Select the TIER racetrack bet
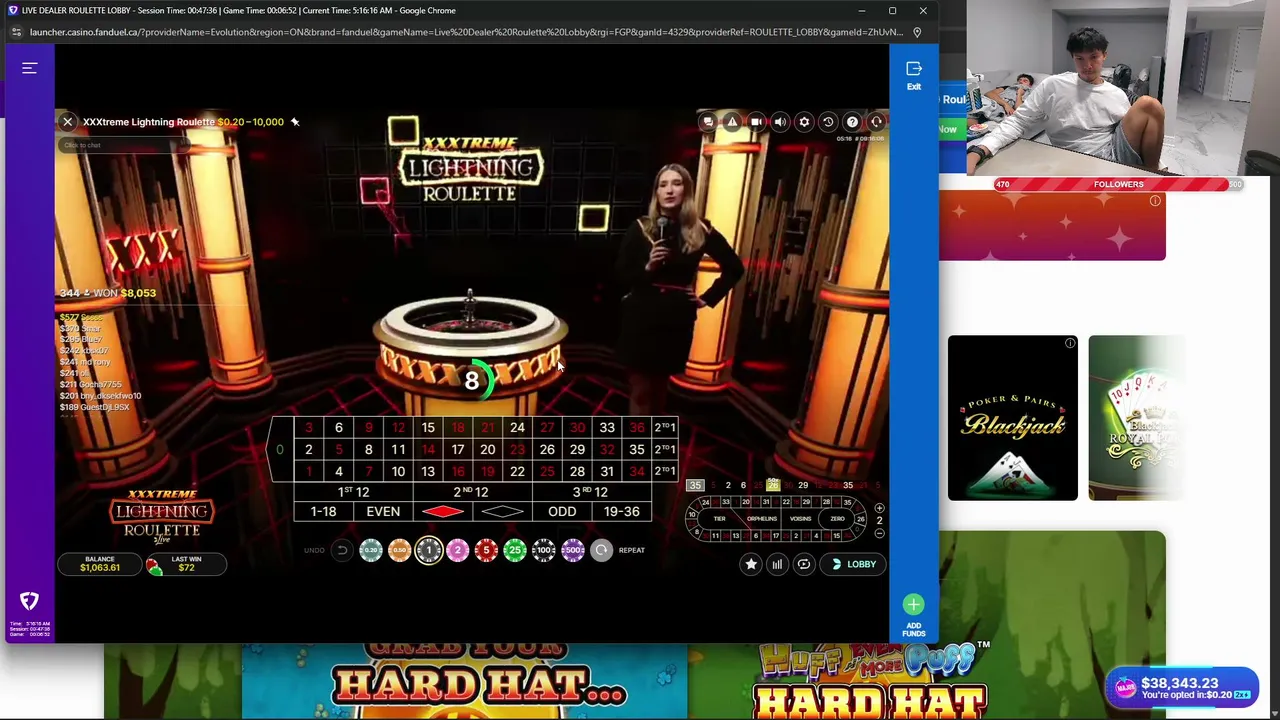This screenshot has height=720, width=1280. (x=719, y=519)
